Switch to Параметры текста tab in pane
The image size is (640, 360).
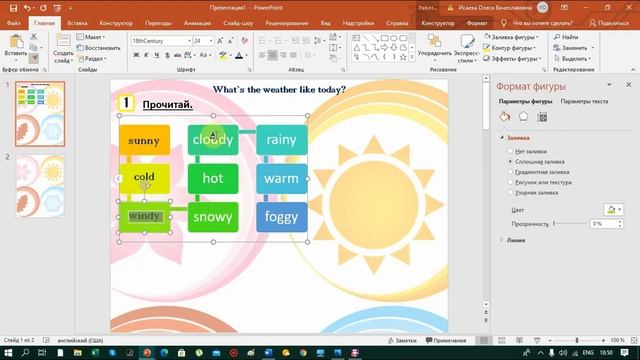tap(584, 101)
